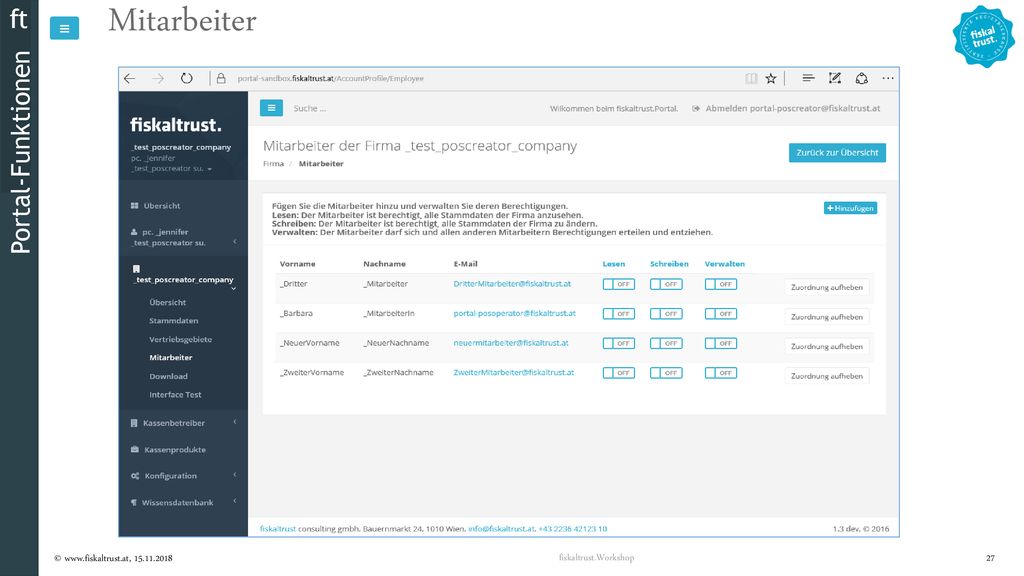Viewport: 1024px width, 576px height.
Task: Click the share icon in browser toolbar
Action: coord(861,78)
